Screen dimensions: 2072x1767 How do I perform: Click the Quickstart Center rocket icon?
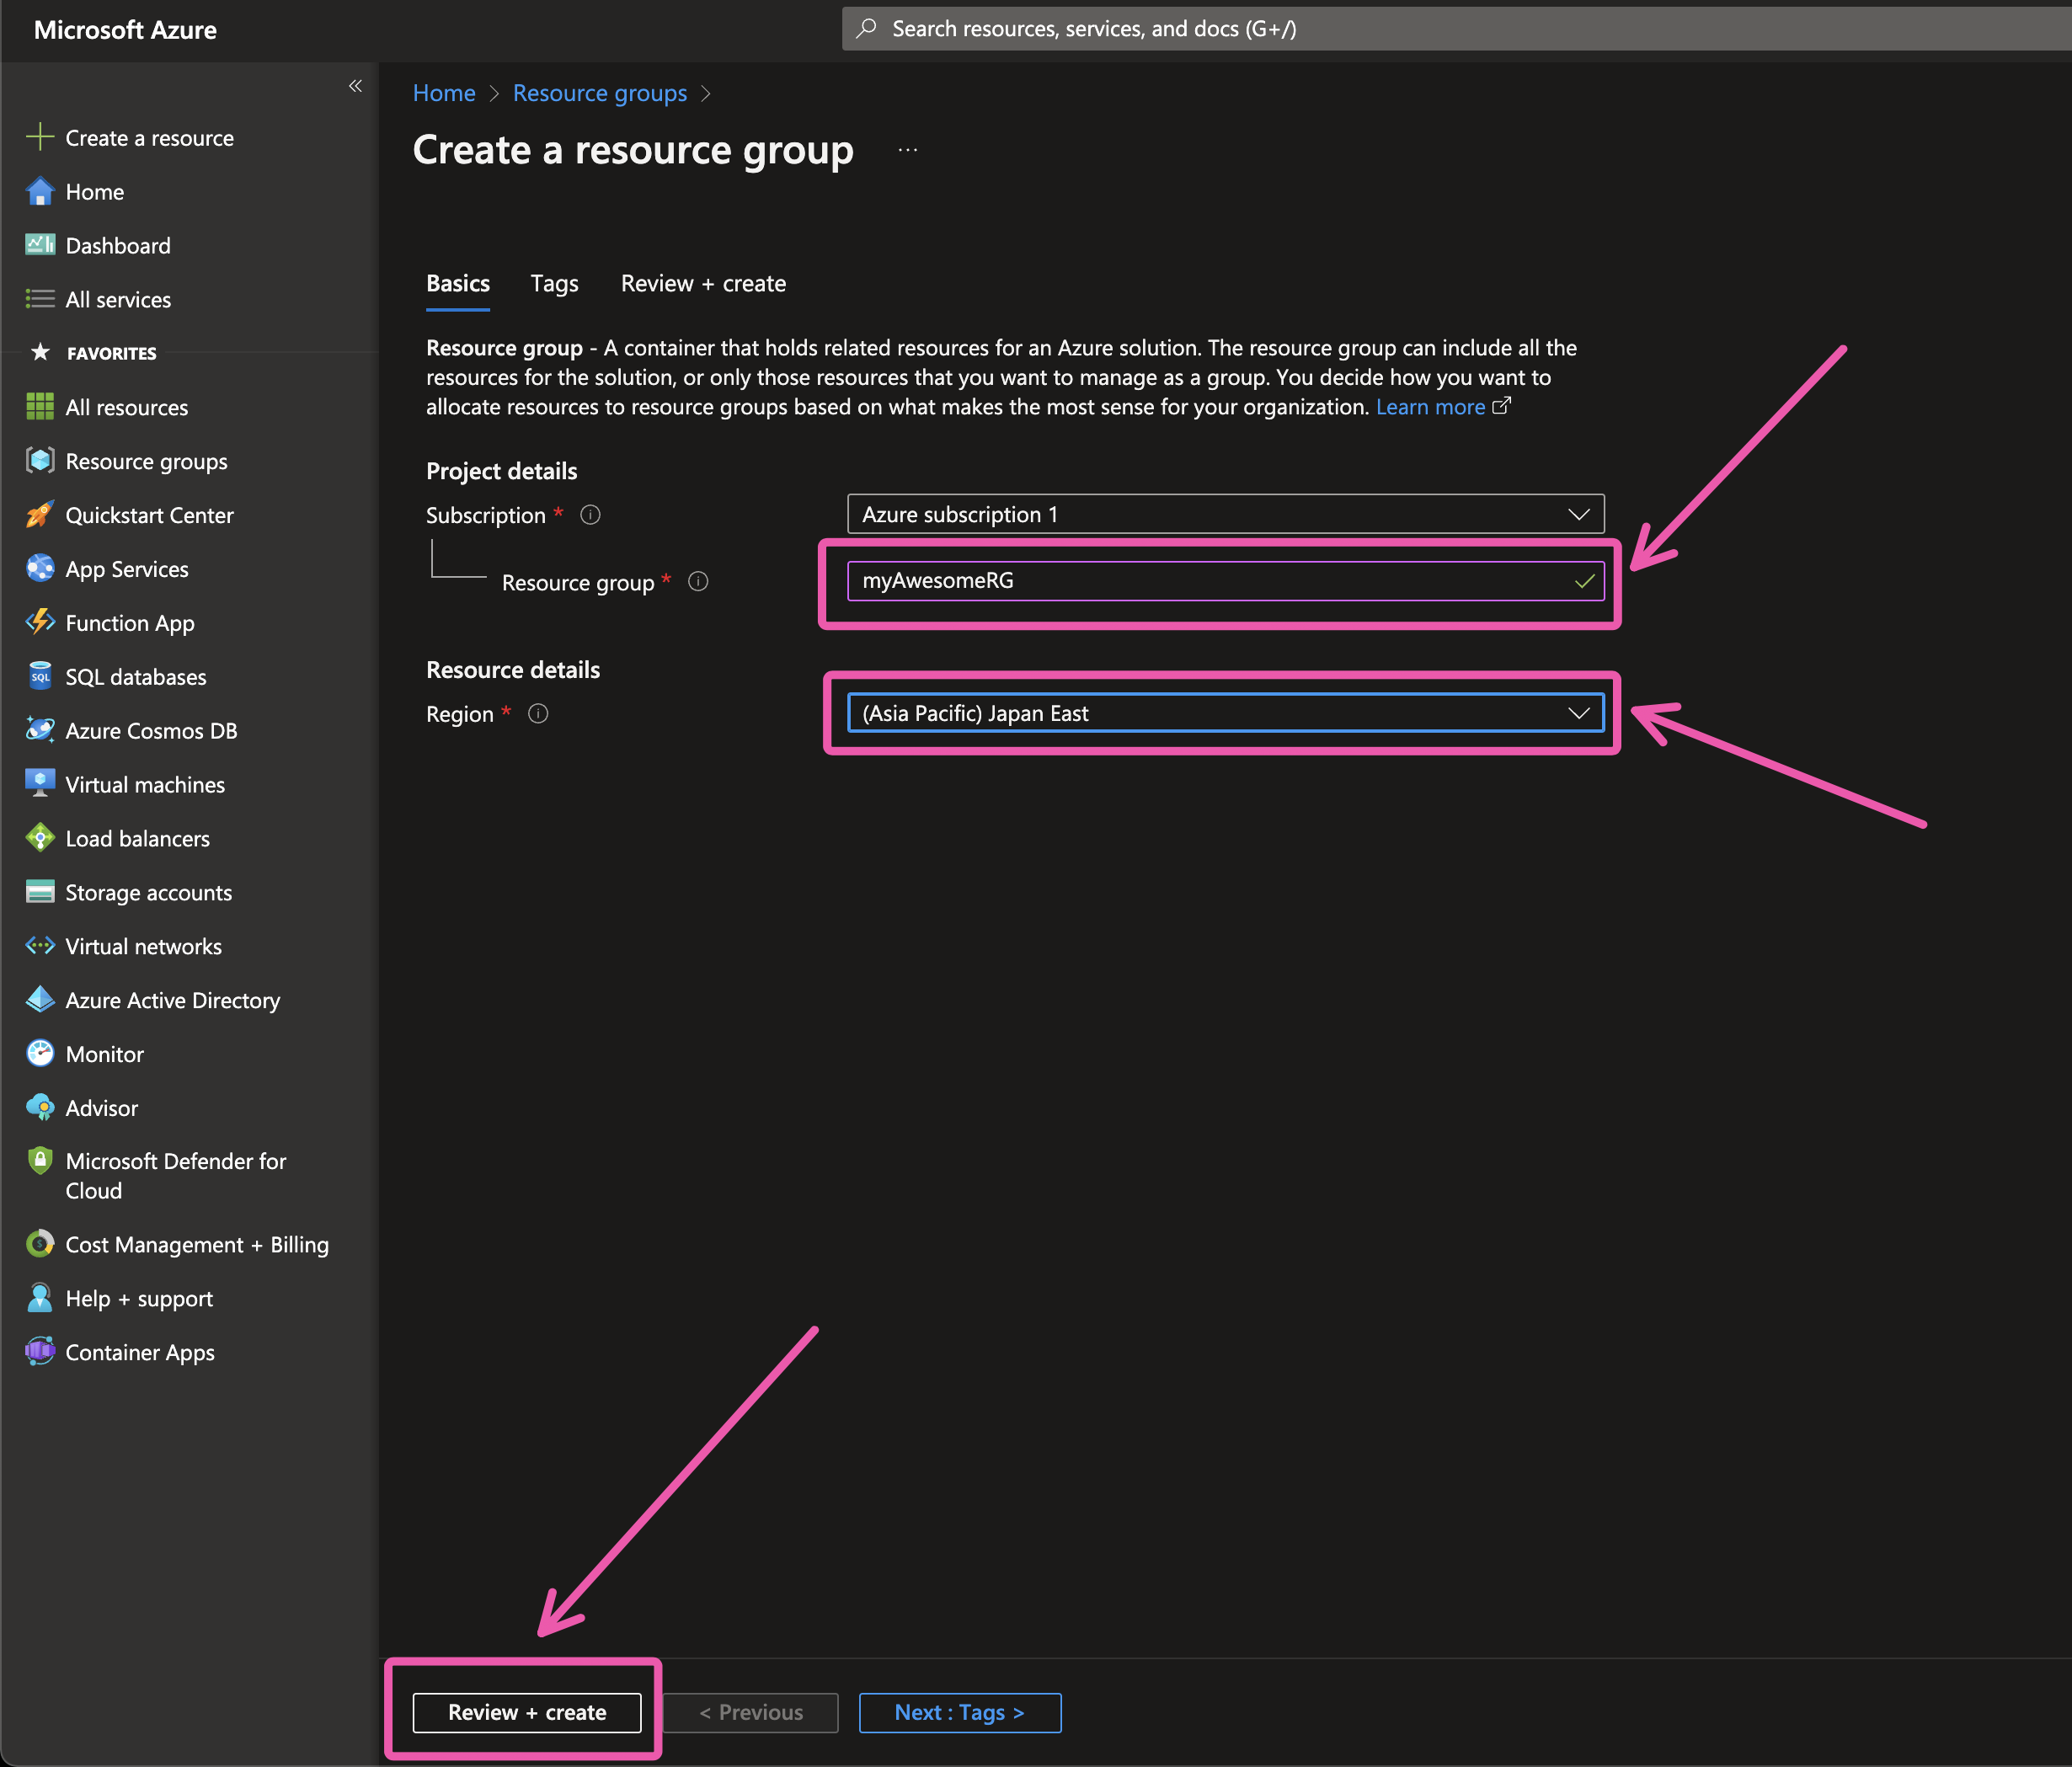pos(40,515)
